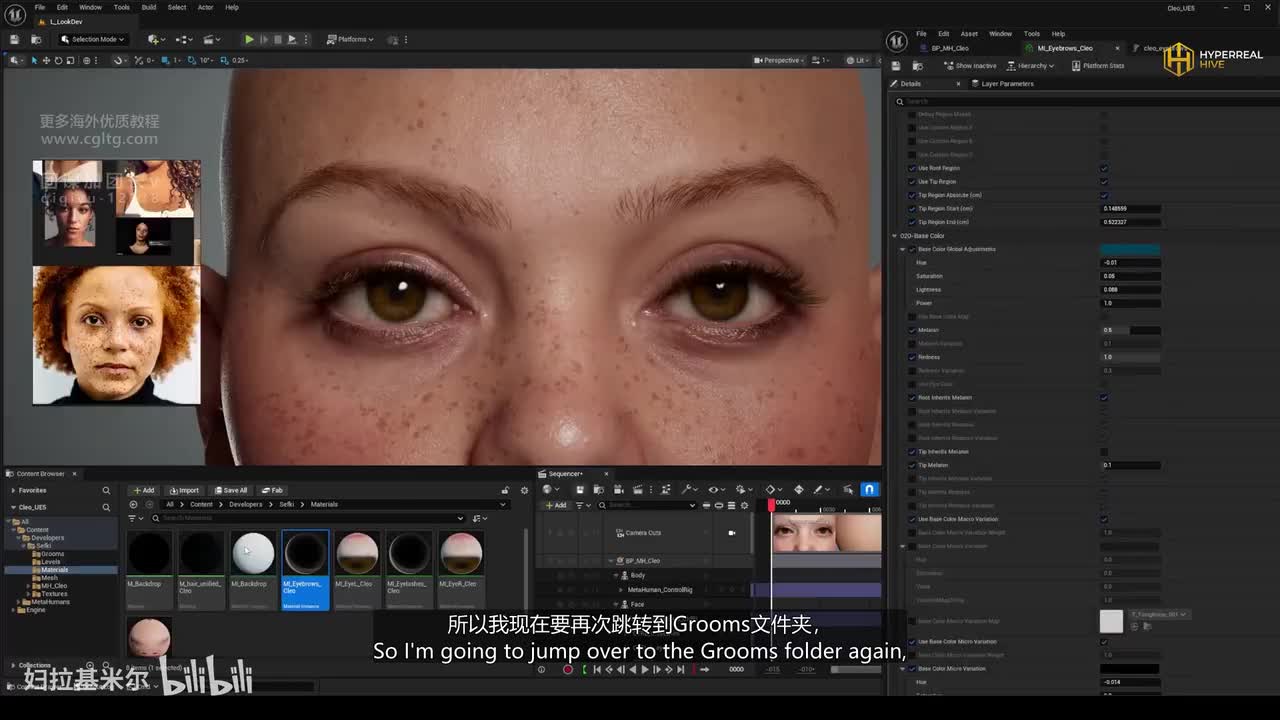Click the Tip Region Start value field

tap(1130, 209)
